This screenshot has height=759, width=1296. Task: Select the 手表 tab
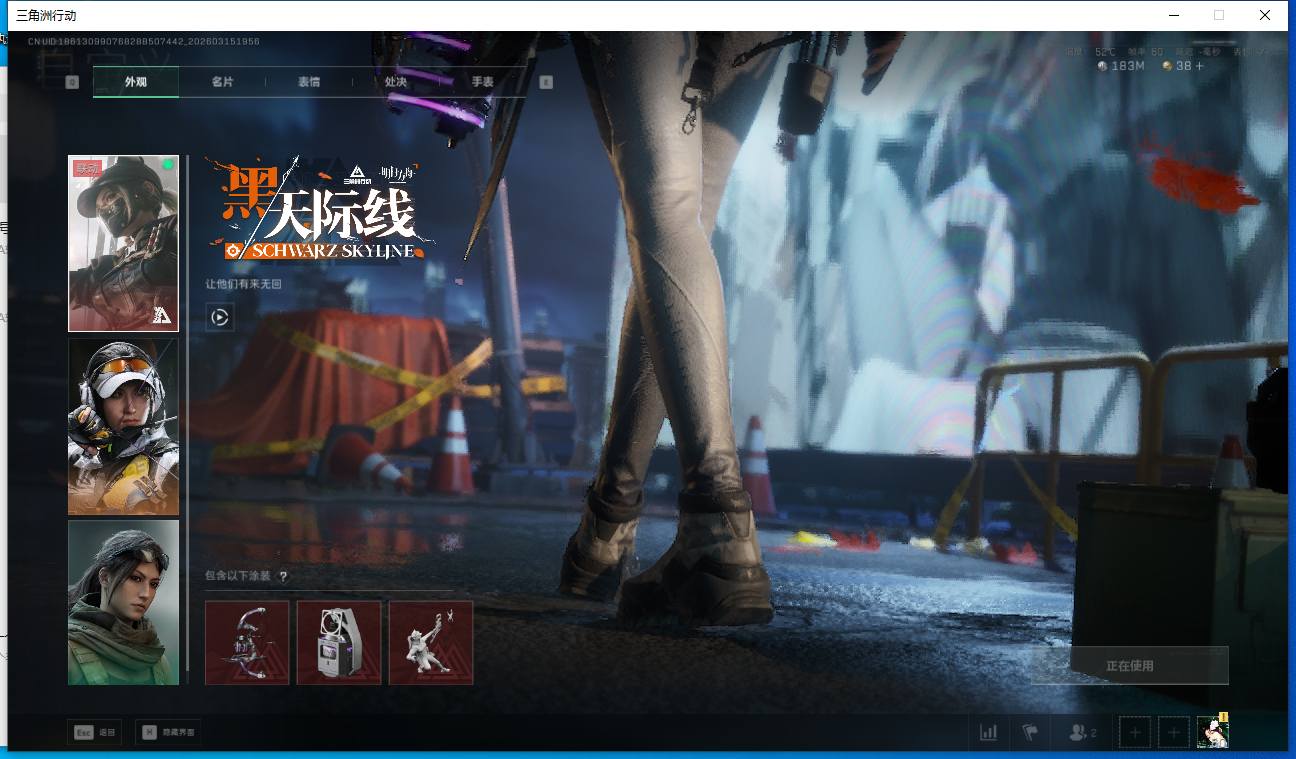pyautogui.click(x=482, y=82)
